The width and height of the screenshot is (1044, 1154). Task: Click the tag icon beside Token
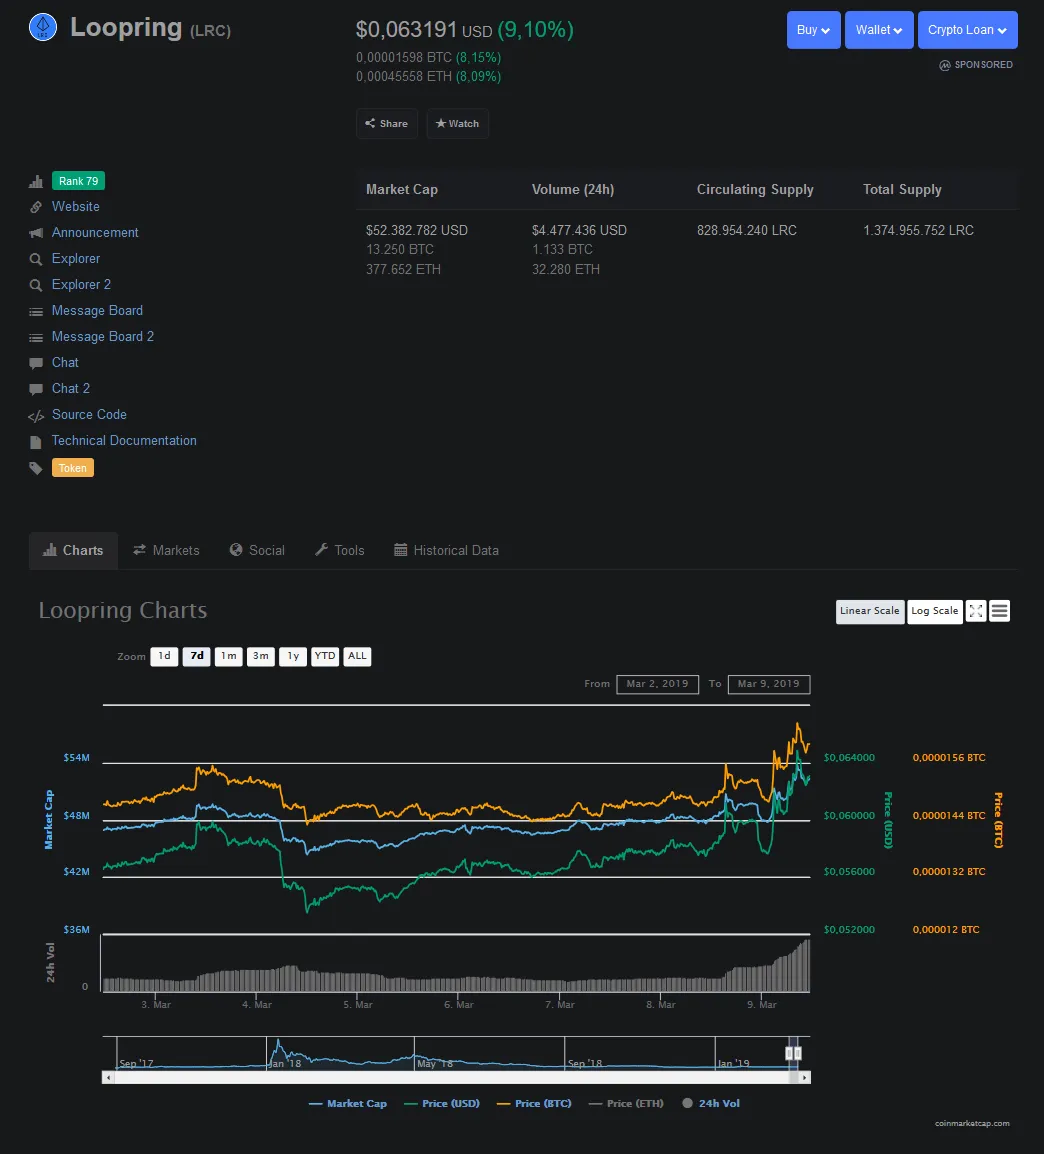(x=35, y=468)
